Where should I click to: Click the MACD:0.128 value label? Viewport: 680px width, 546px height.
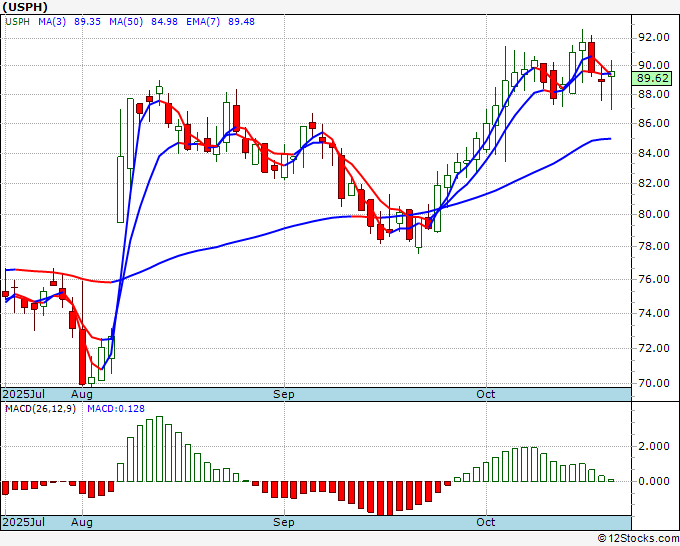116,409
